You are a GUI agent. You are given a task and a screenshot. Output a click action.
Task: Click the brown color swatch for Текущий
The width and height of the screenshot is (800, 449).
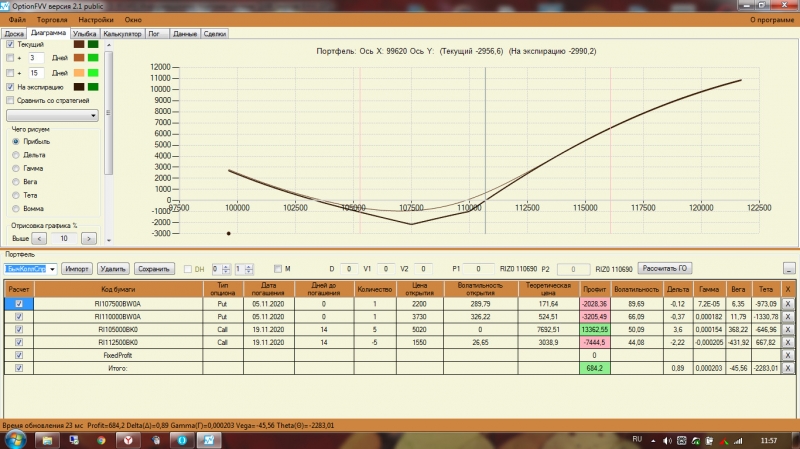tap(79, 44)
